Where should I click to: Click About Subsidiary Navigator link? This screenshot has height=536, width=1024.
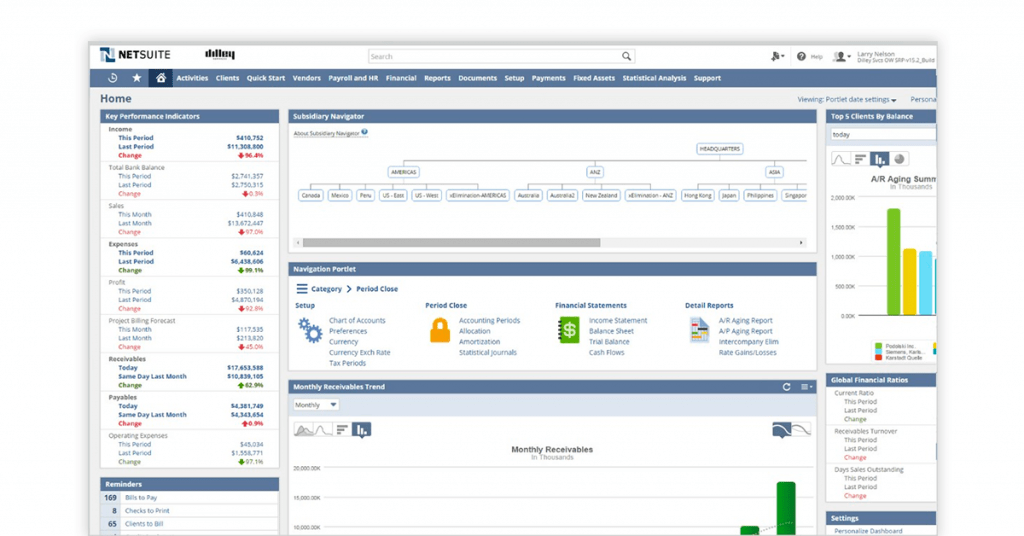point(327,133)
